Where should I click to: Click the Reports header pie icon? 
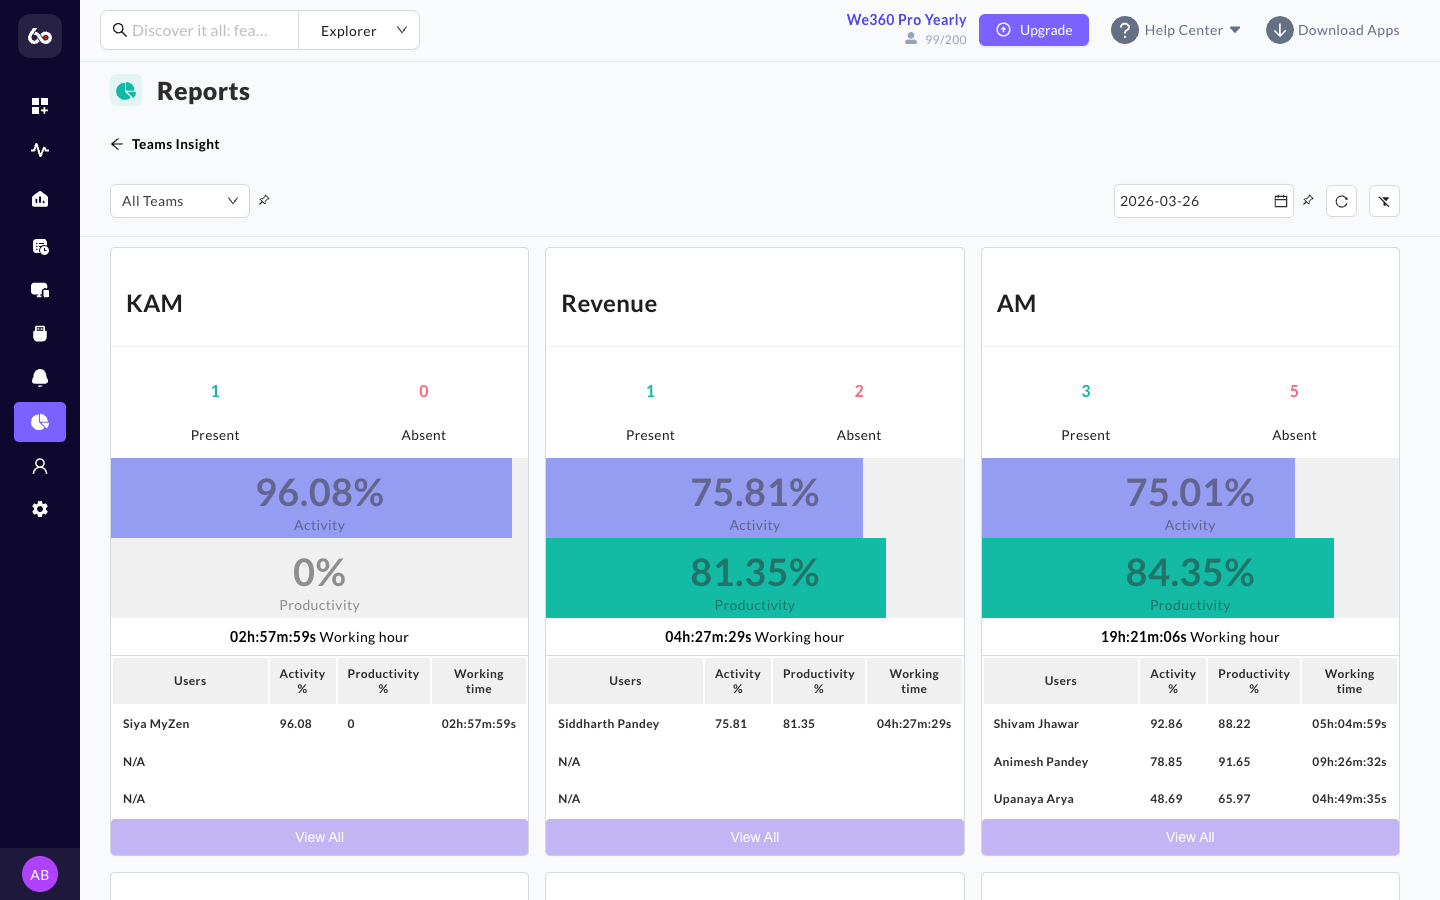126,91
